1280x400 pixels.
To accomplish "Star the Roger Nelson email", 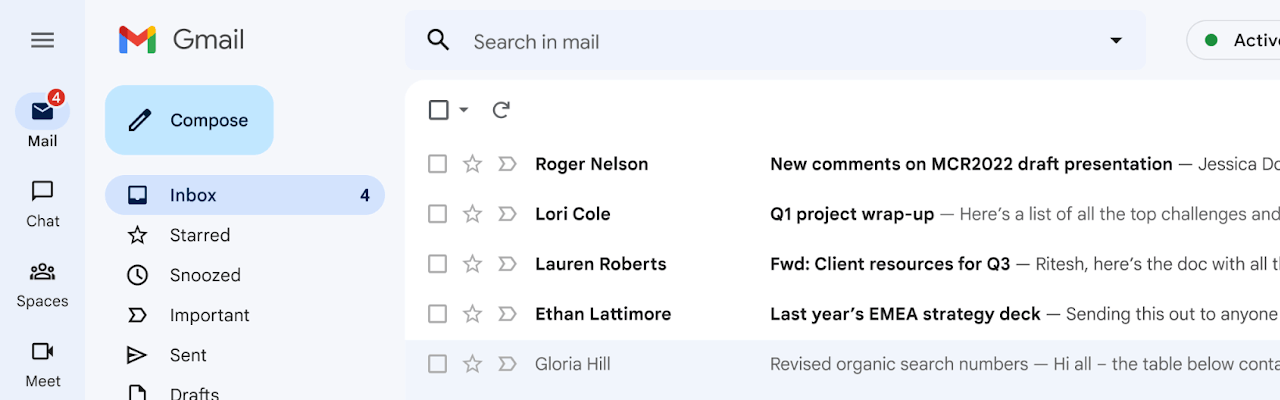I will pos(472,164).
